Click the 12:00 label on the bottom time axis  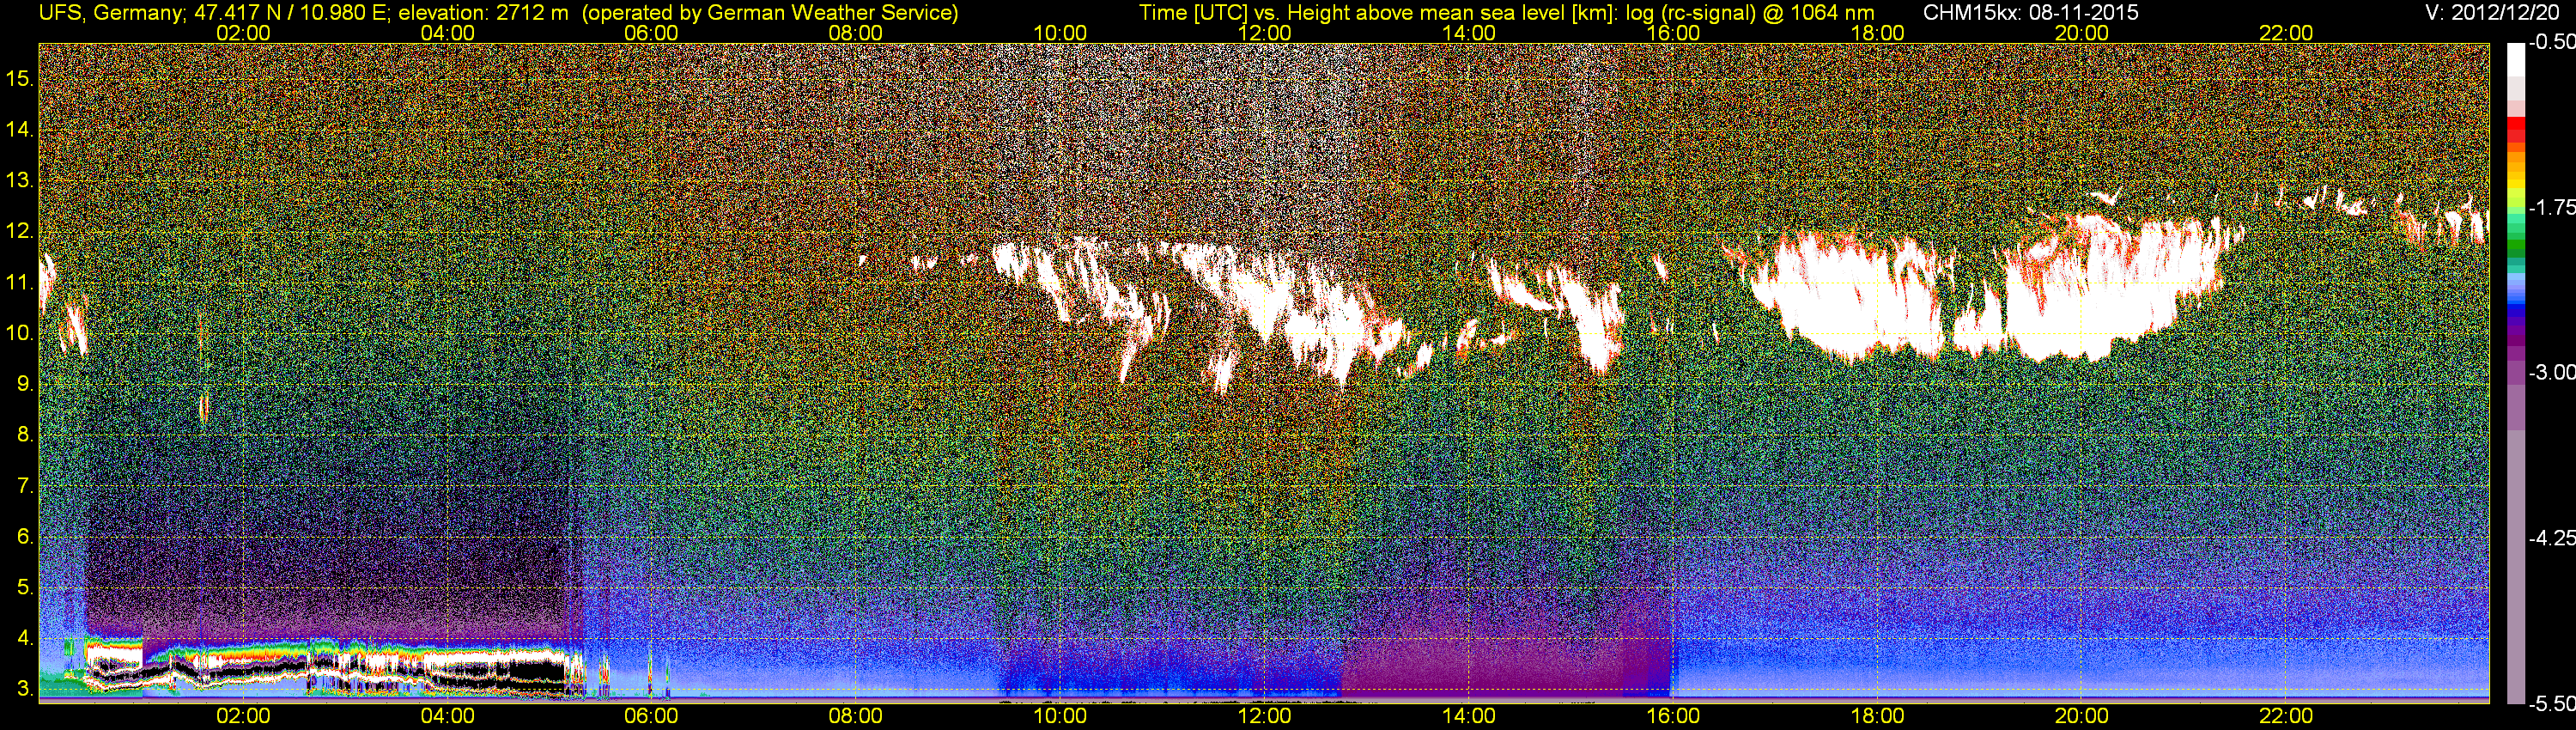pyautogui.click(x=1264, y=716)
